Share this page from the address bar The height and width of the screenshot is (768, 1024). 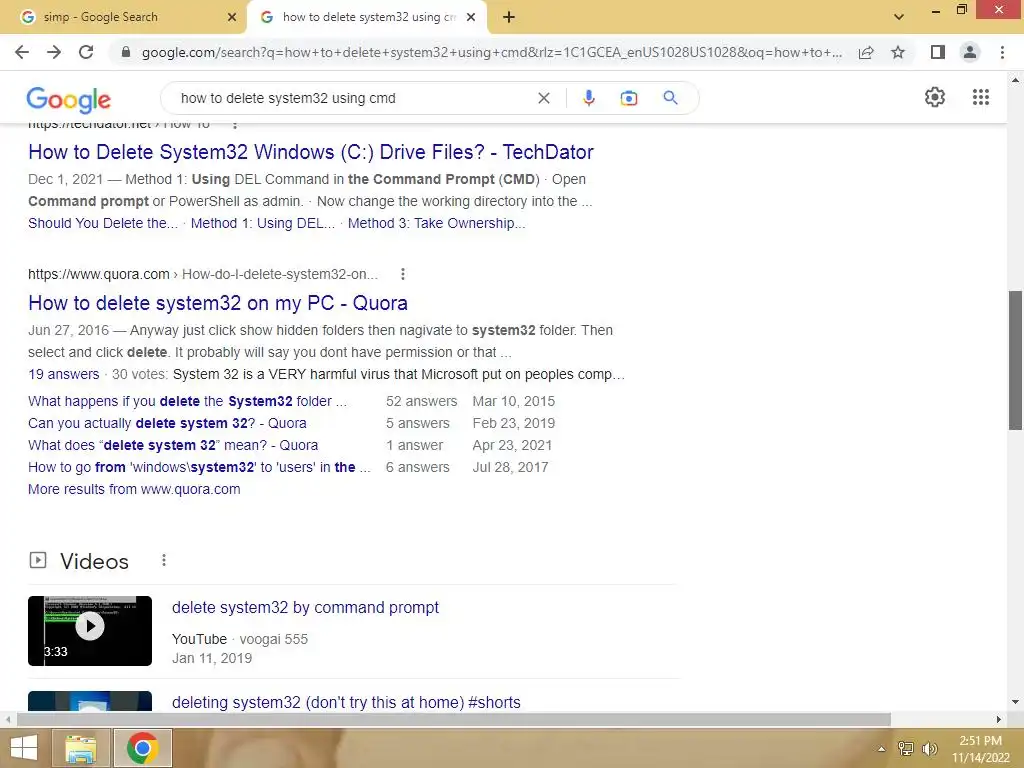click(866, 52)
